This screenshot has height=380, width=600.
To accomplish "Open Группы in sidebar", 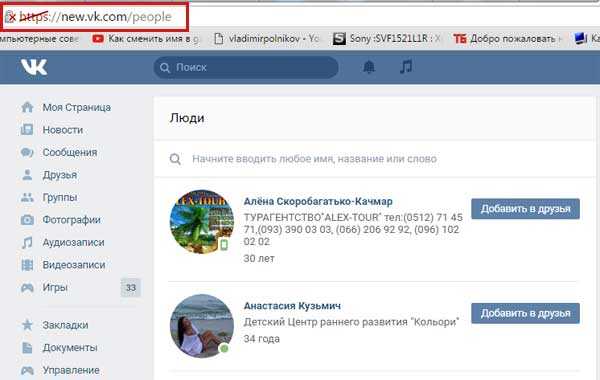I will (60, 197).
